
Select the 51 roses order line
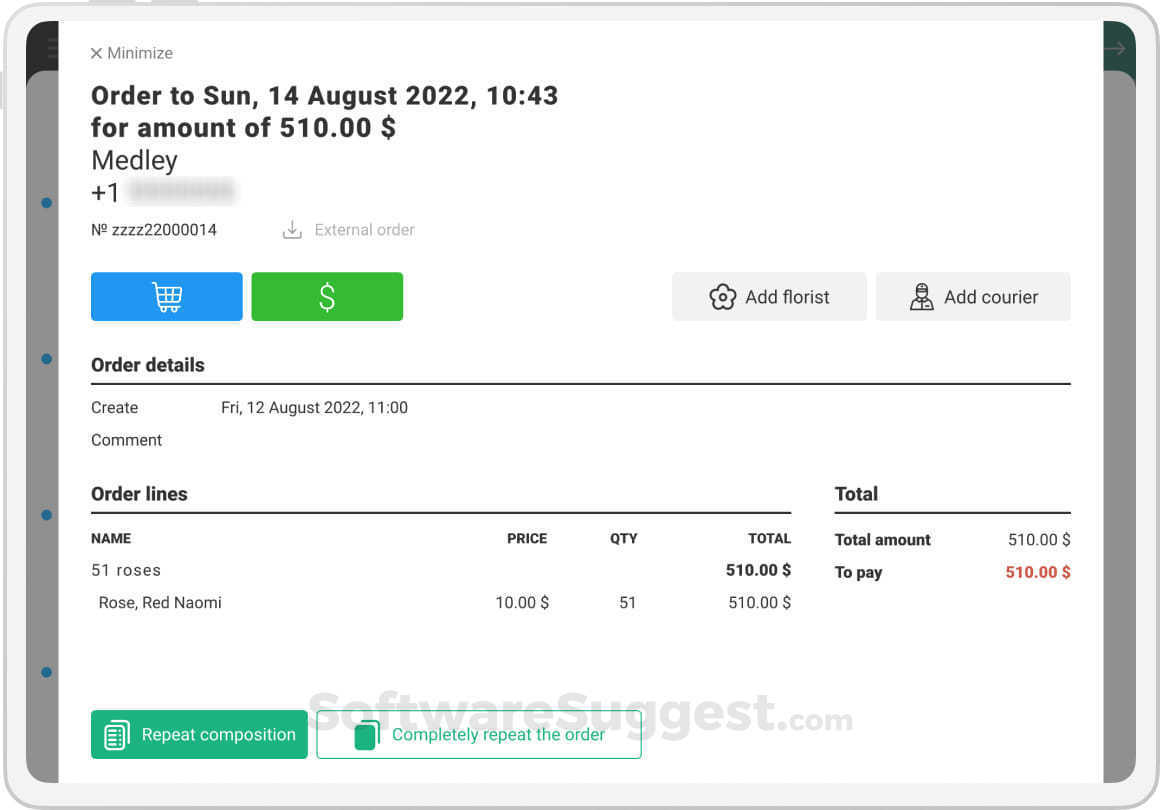coord(126,570)
